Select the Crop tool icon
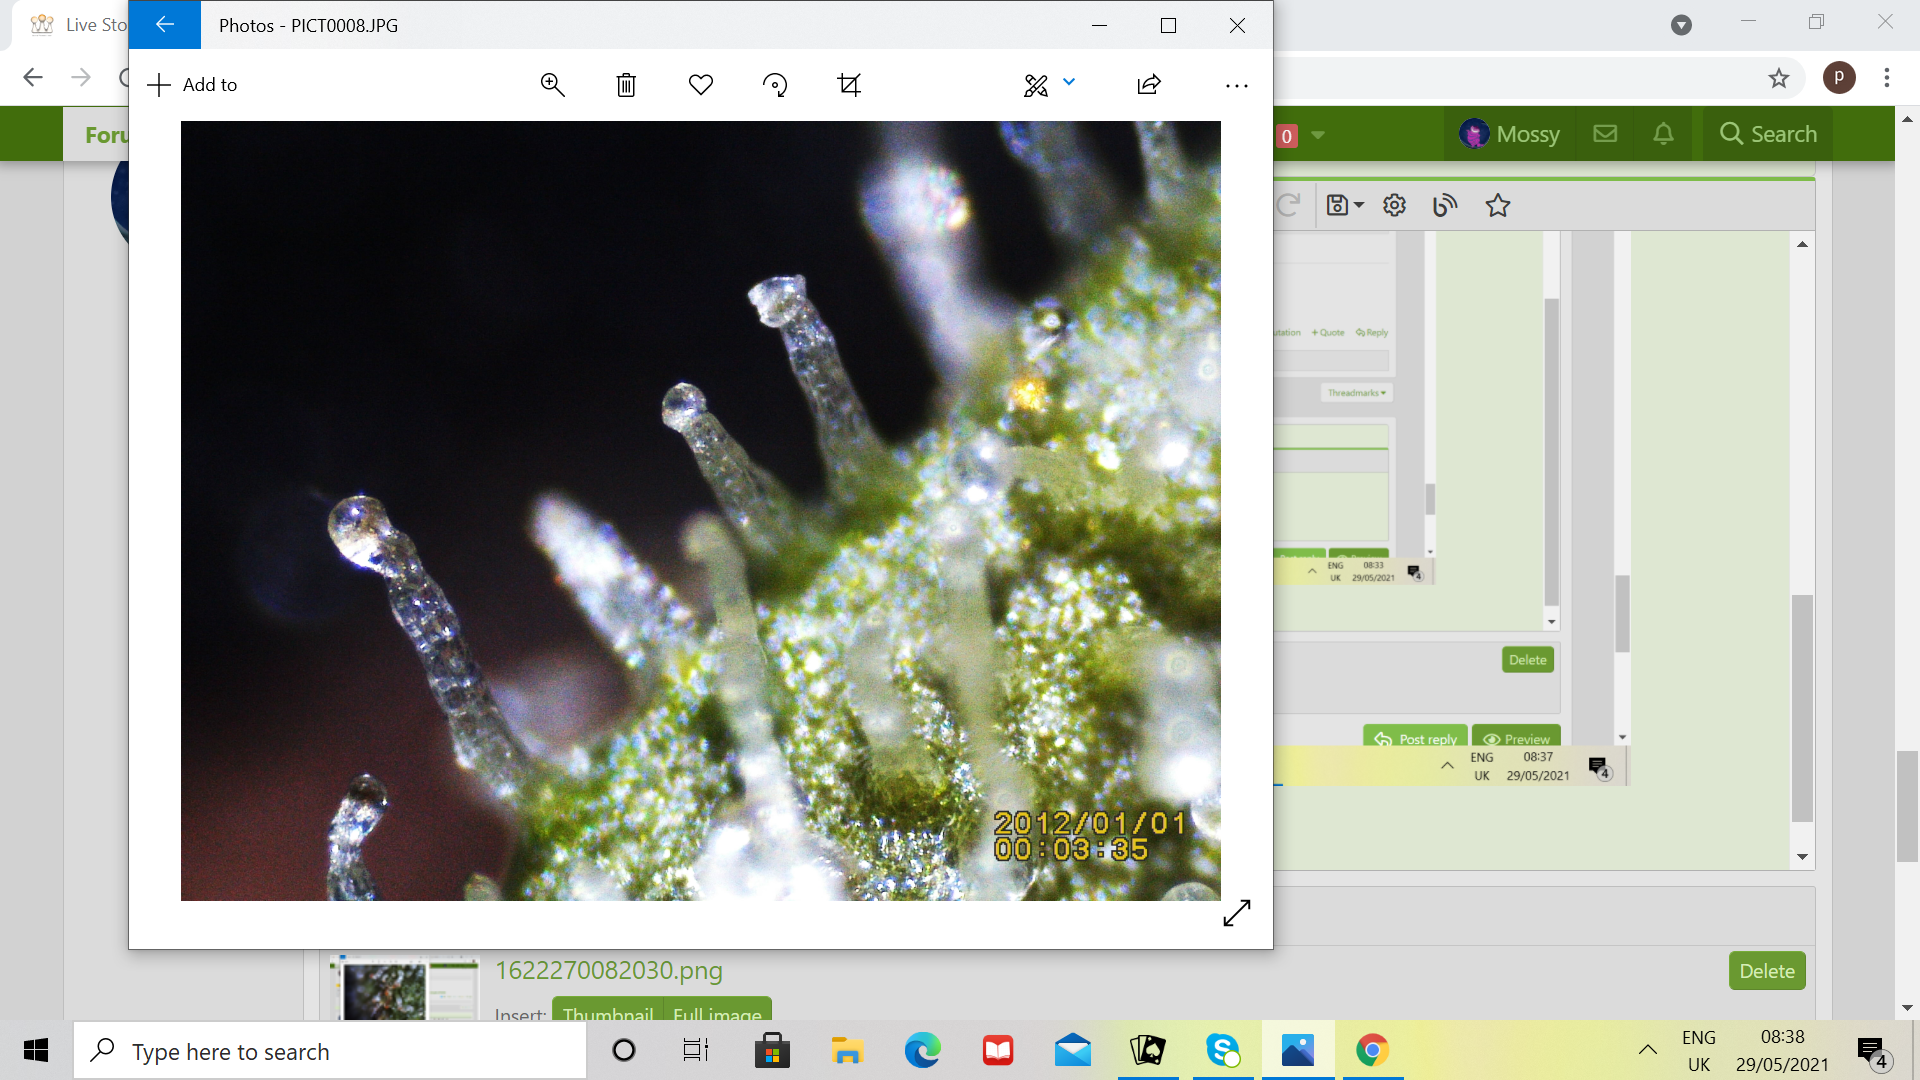 (849, 85)
